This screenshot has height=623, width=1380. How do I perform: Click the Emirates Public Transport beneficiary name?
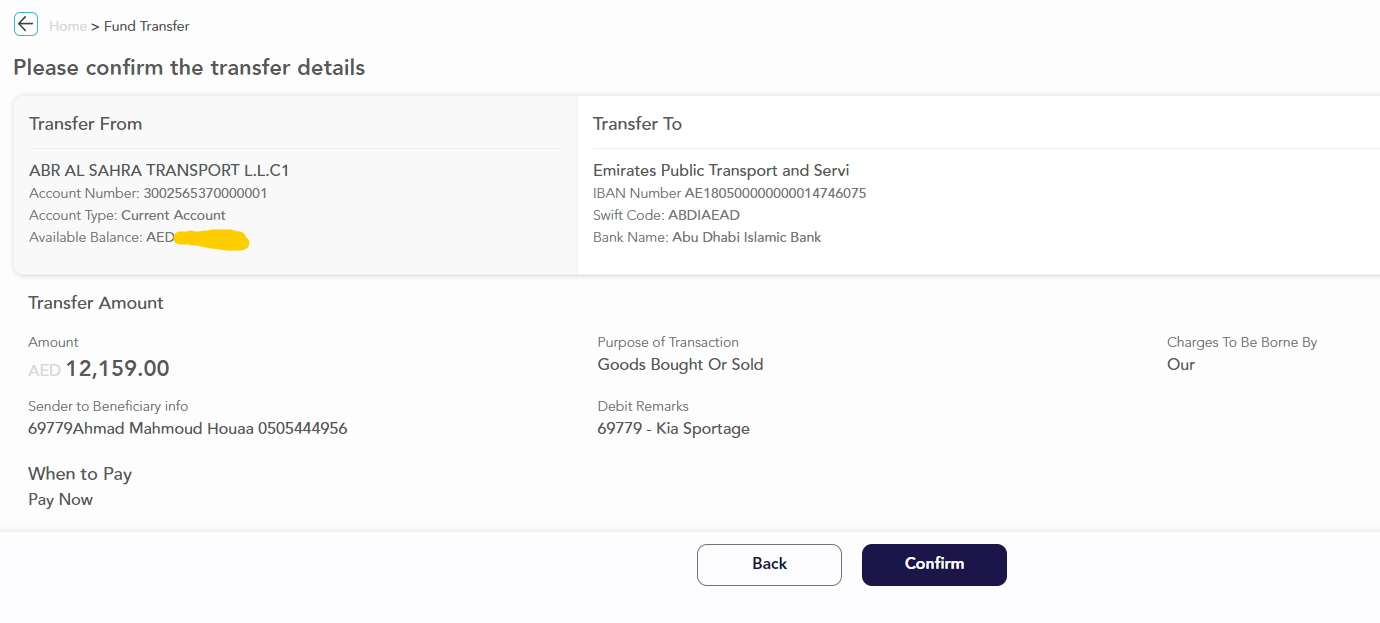pyautogui.click(x=721, y=171)
